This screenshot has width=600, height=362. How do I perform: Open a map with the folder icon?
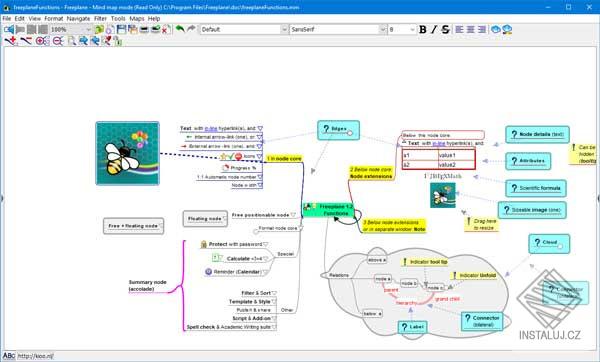99,29
